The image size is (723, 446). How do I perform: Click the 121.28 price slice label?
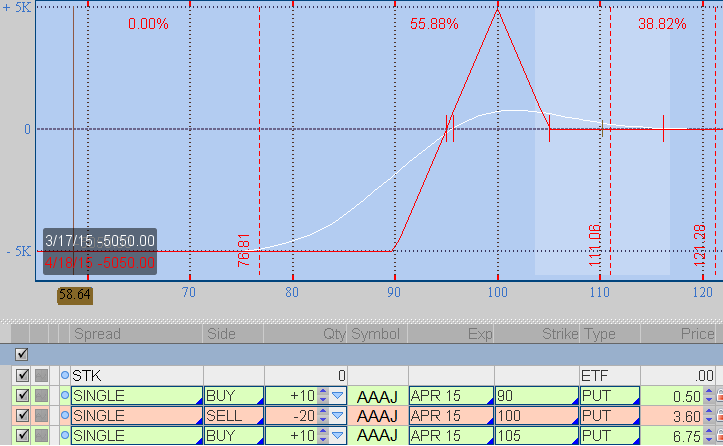point(699,245)
